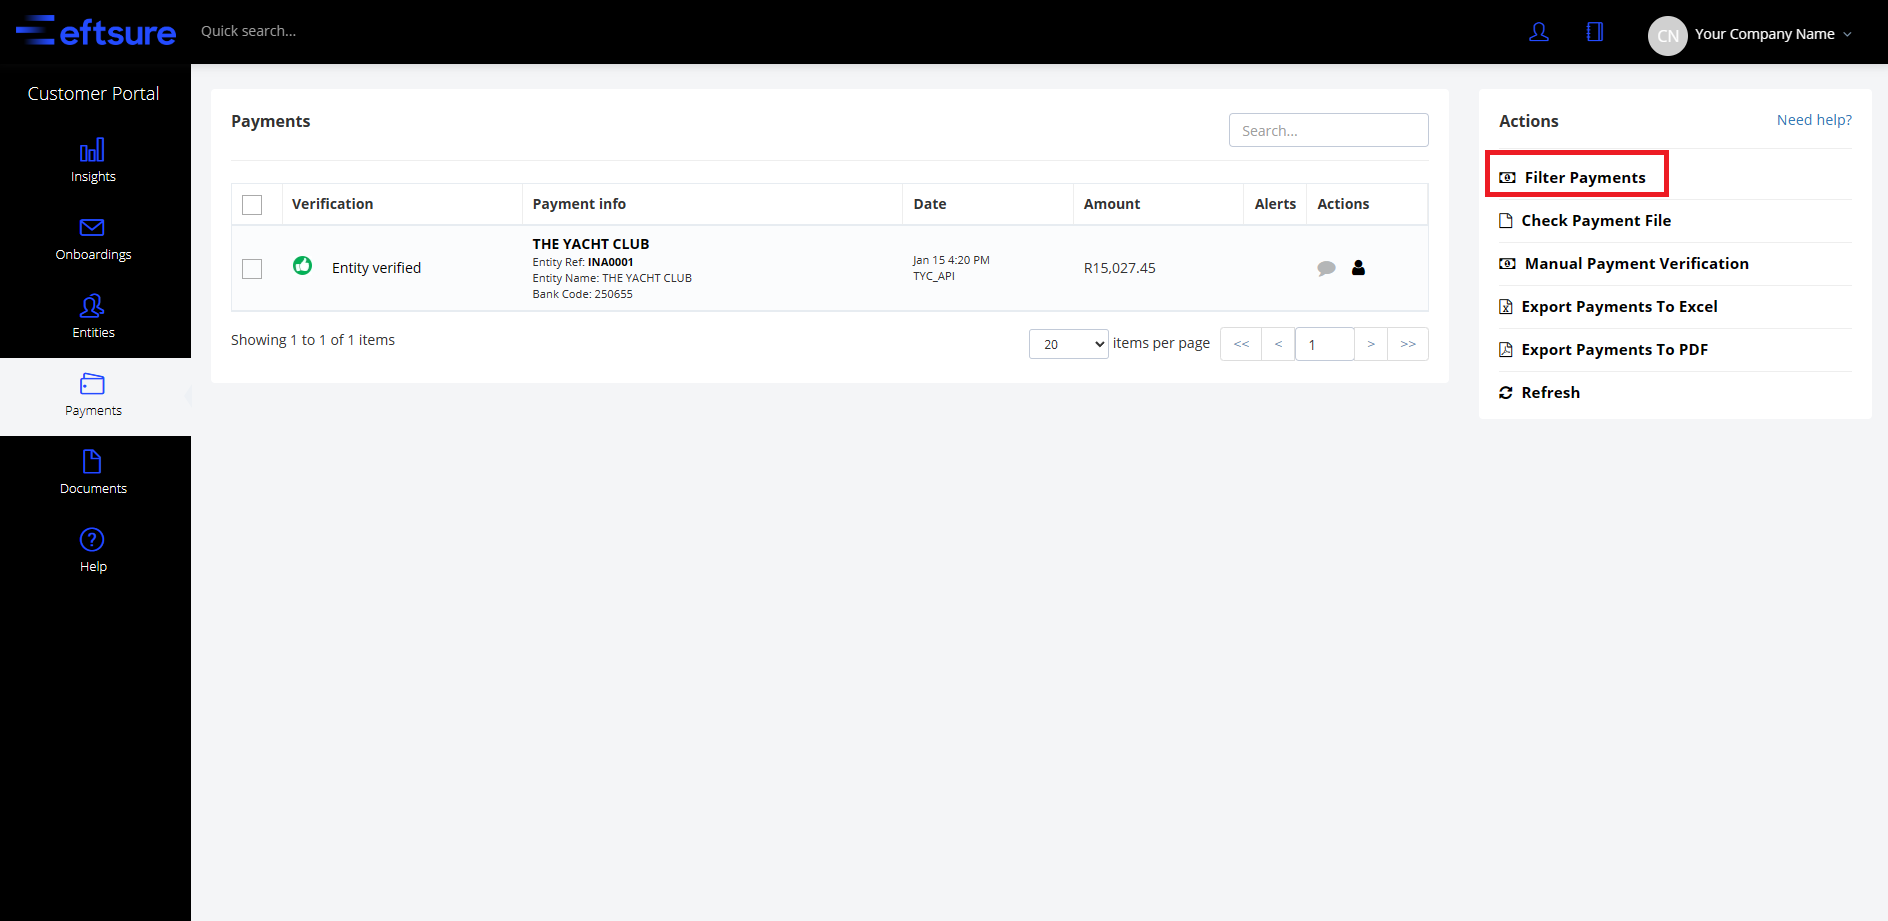Click the page number input field
Image resolution: width=1888 pixels, height=921 pixels.
(x=1324, y=344)
